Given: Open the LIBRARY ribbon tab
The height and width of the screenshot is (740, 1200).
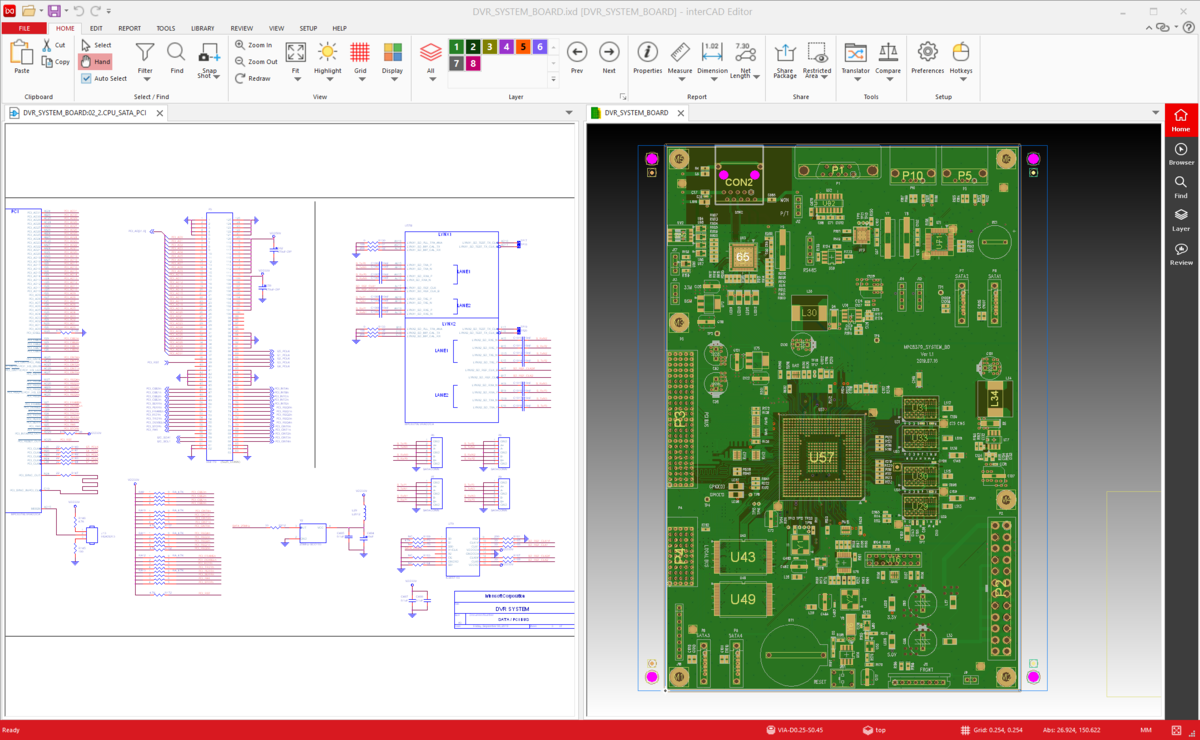Looking at the screenshot, I should [x=203, y=29].
